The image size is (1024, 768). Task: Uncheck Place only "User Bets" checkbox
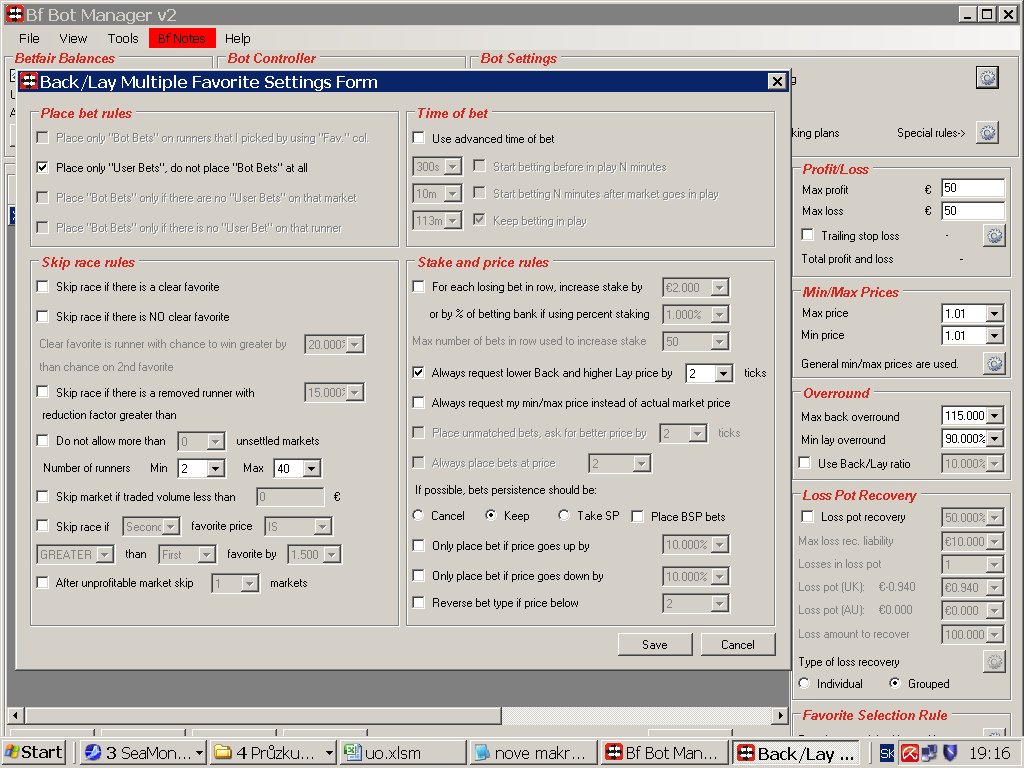(42, 168)
